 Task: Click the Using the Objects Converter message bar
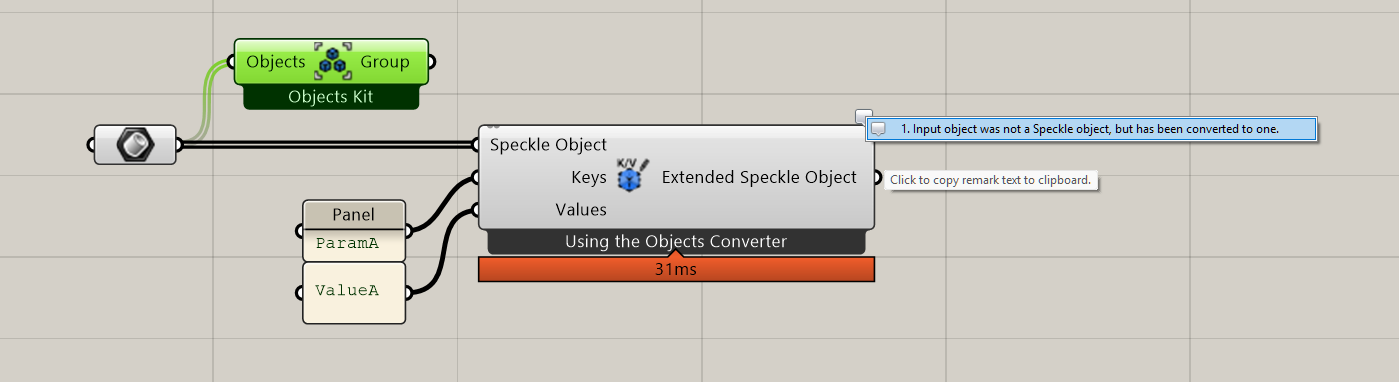pyautogui.click(x=676, y=241)
